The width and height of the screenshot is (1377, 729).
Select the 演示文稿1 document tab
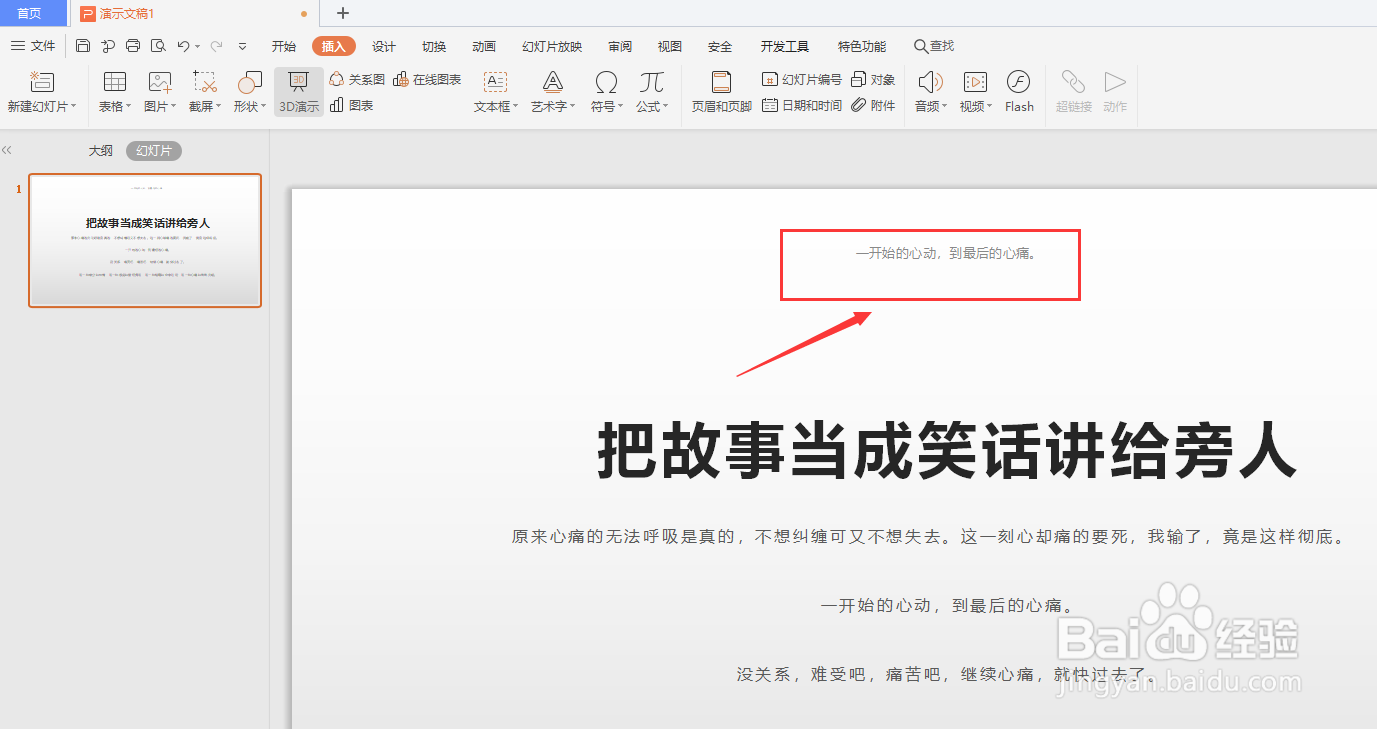click(x=195, y=13)
